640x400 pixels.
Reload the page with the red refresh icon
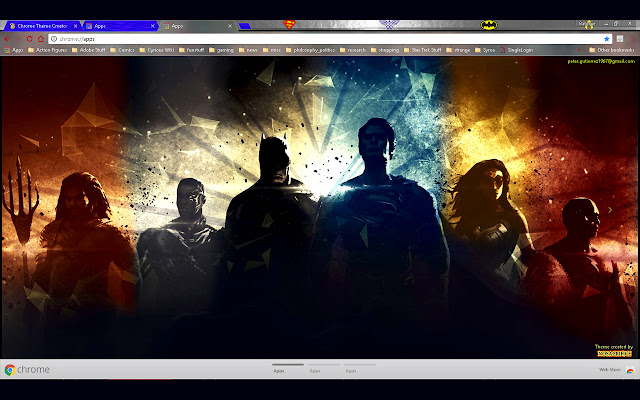(29, 39)
